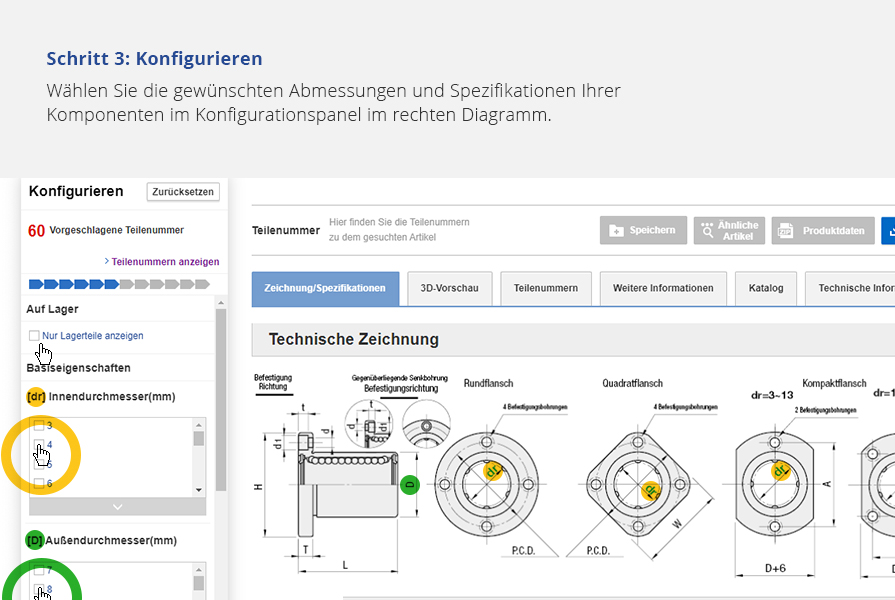Click the configuration panel vertical scrollbar

(221, 400)
